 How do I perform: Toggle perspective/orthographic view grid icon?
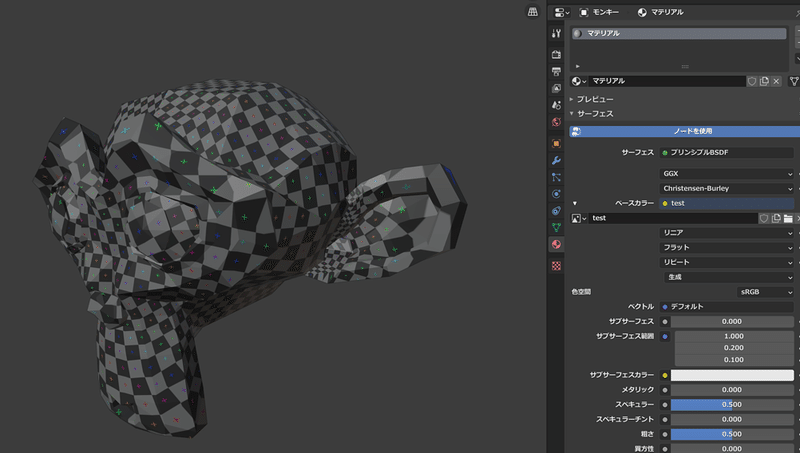(x=532, y=12)
